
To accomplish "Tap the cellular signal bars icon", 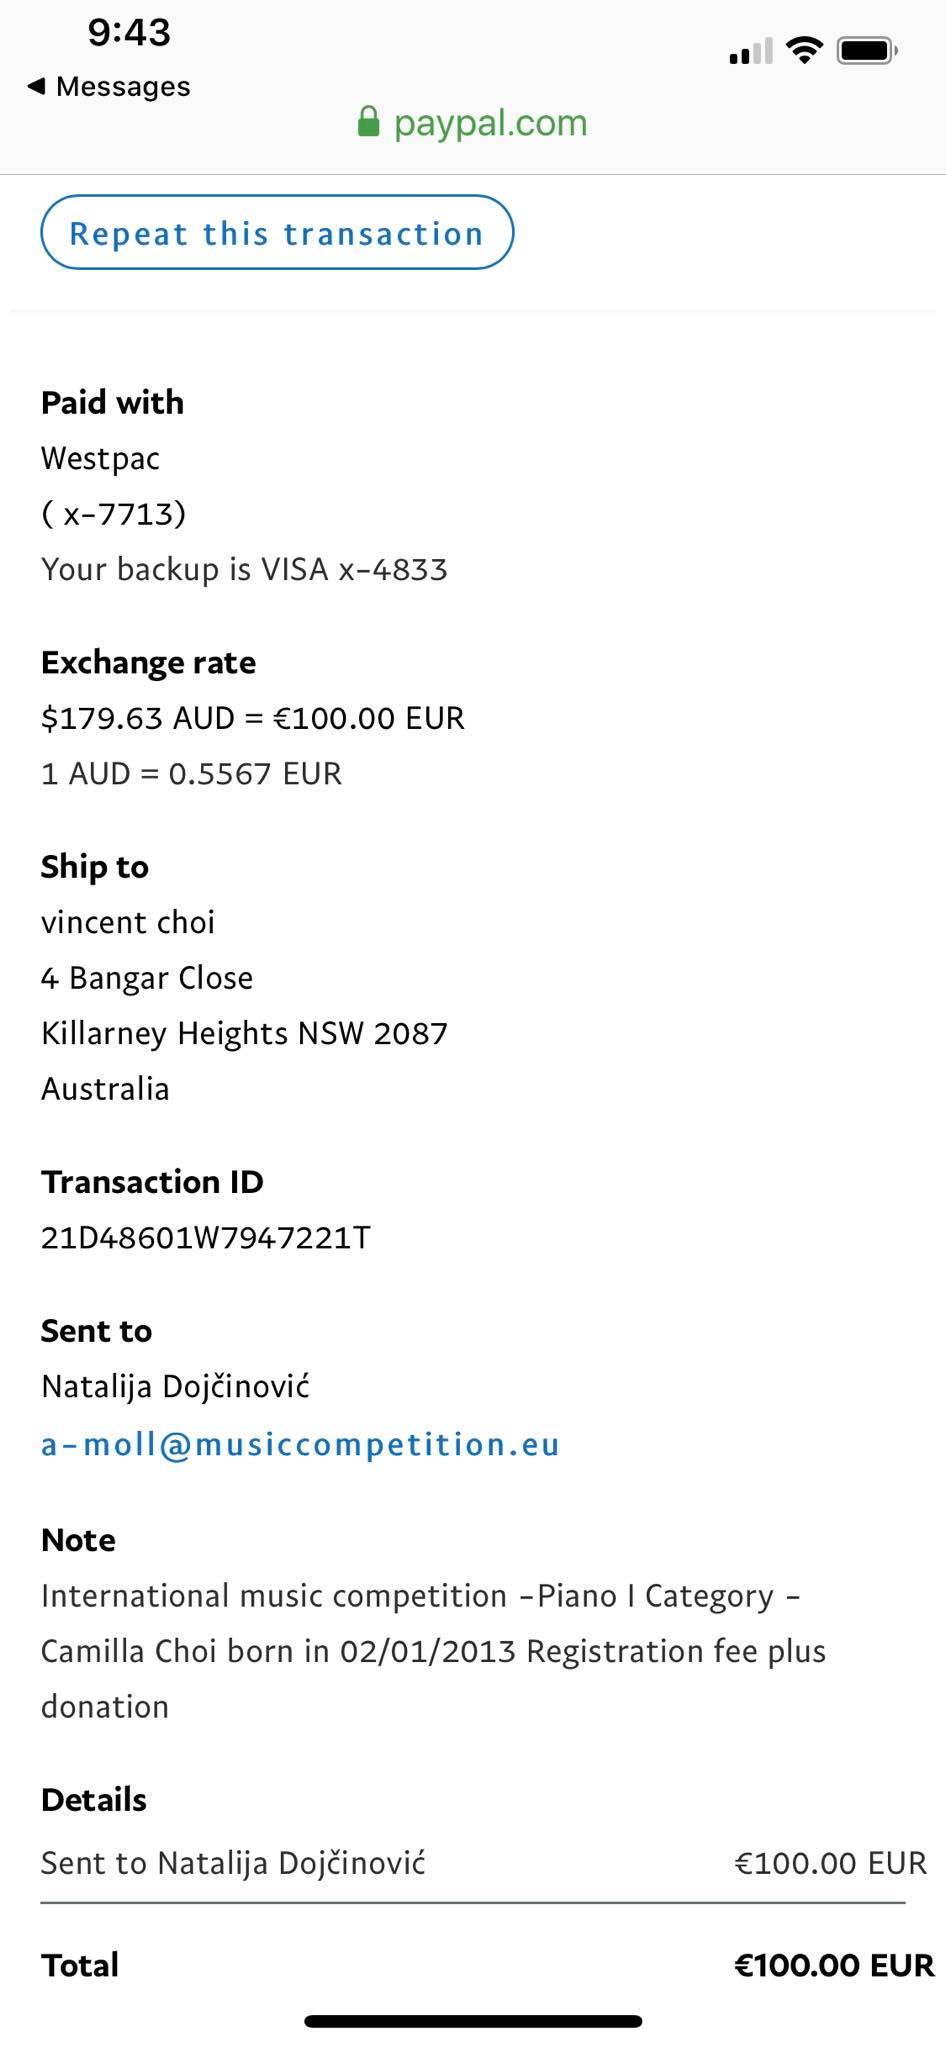I will coord(751,51).
